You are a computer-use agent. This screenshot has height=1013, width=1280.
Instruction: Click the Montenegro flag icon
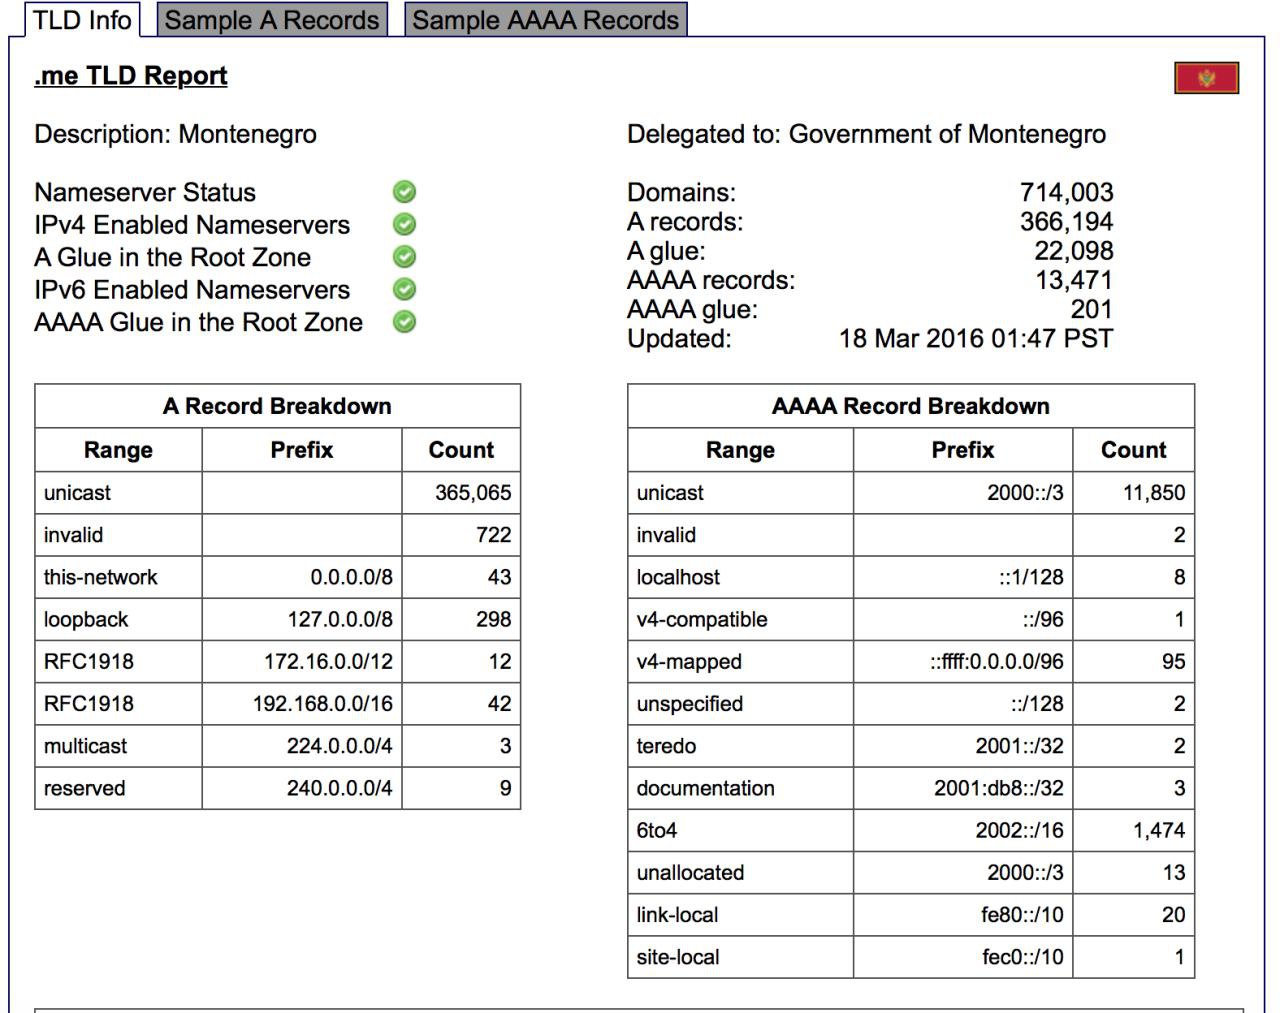[x=1207, y=78]
